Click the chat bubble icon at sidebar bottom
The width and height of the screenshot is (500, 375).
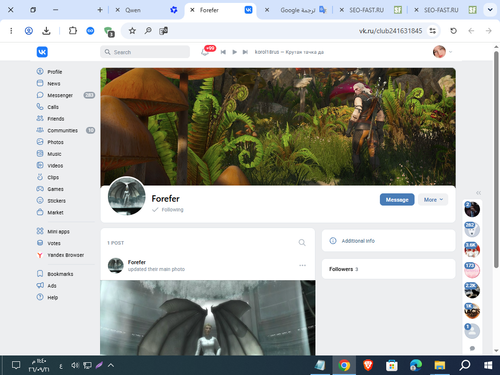(x=472, y=348)
